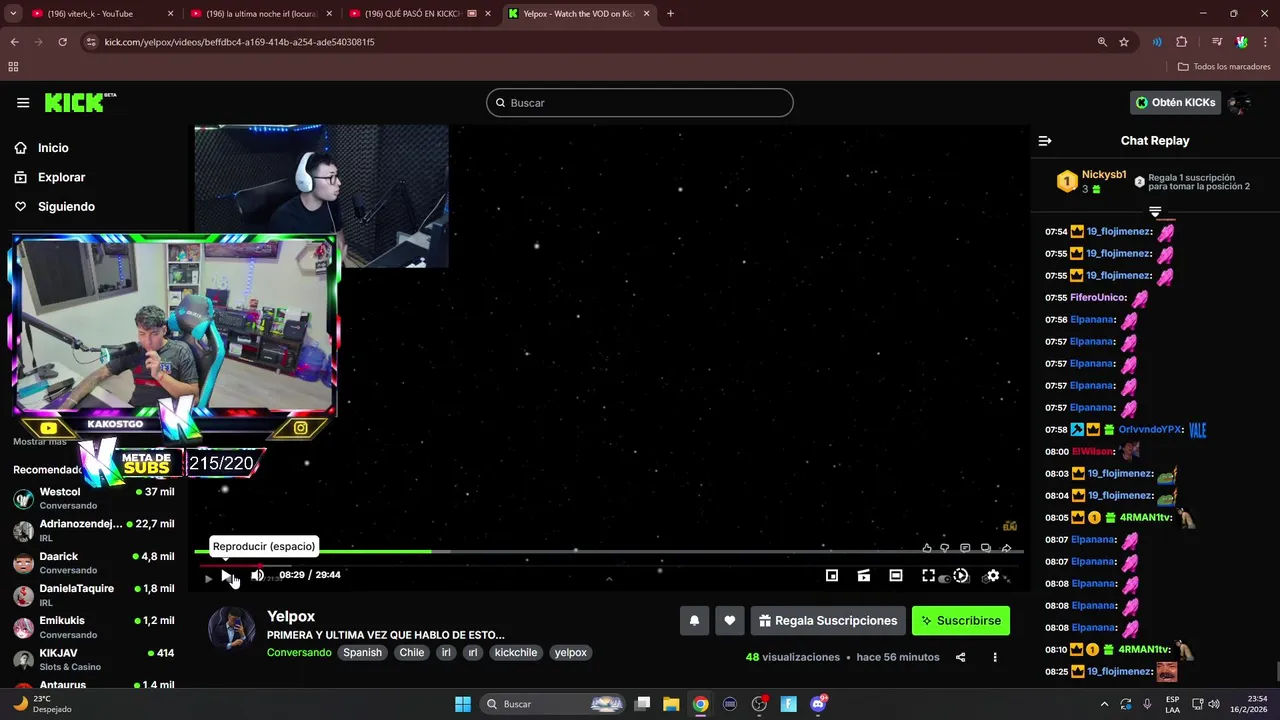Open the Task View taskbar button
1280x720 pixels.
pyautogui.click(x=643, y=704)
